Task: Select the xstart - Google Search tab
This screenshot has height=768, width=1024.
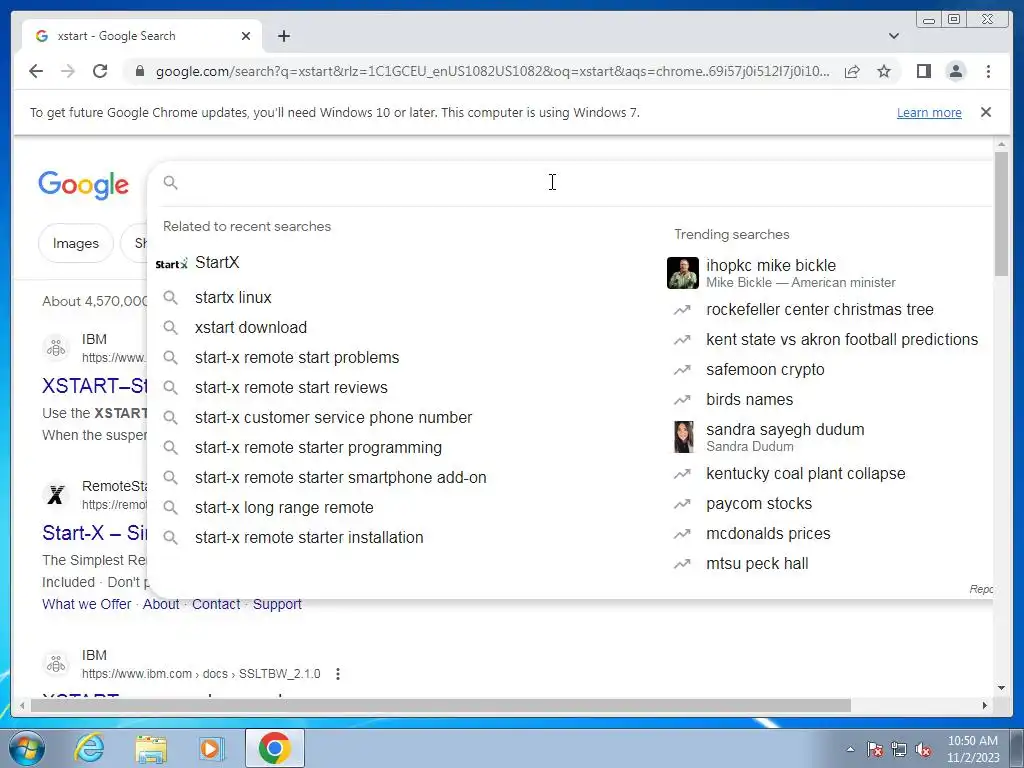Action: click(x=142, y=36)
